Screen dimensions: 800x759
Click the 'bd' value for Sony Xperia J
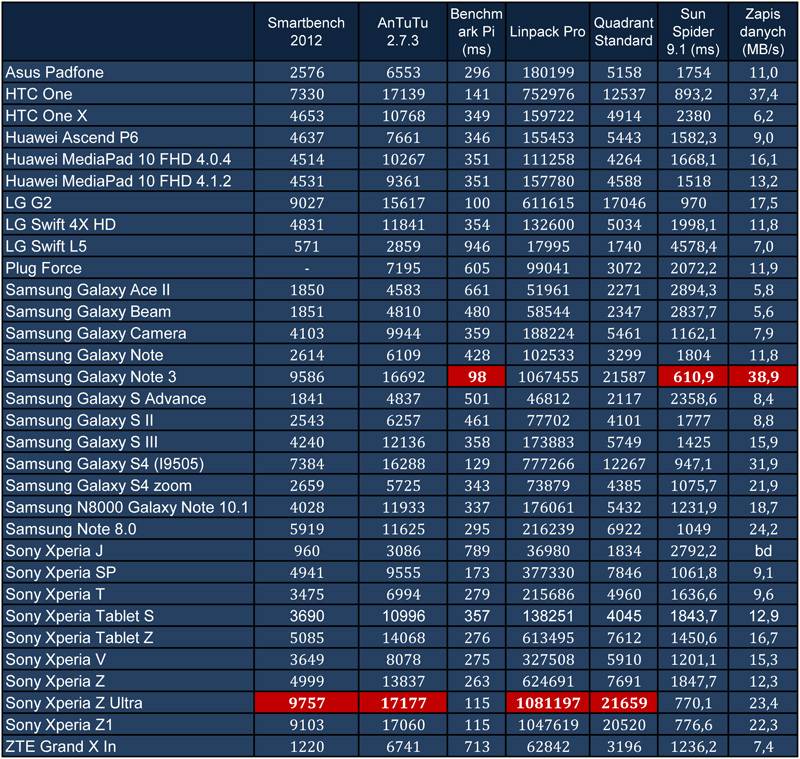pos(763,551)
